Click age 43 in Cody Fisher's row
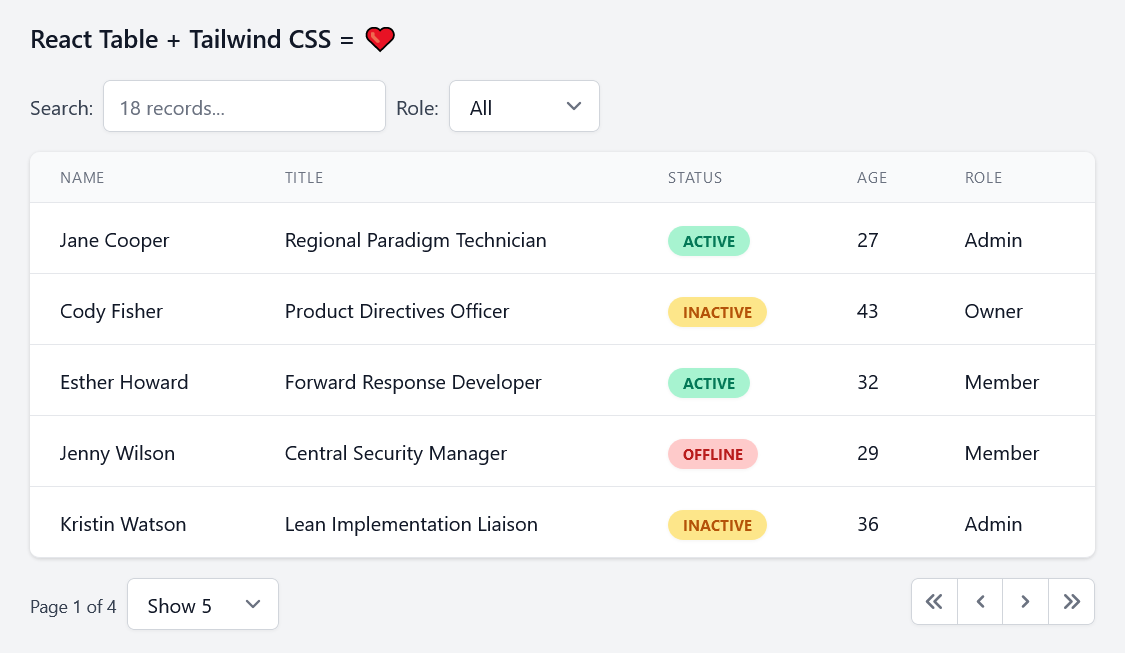The width and height of the screenshot is (1125, 653). 867,311
